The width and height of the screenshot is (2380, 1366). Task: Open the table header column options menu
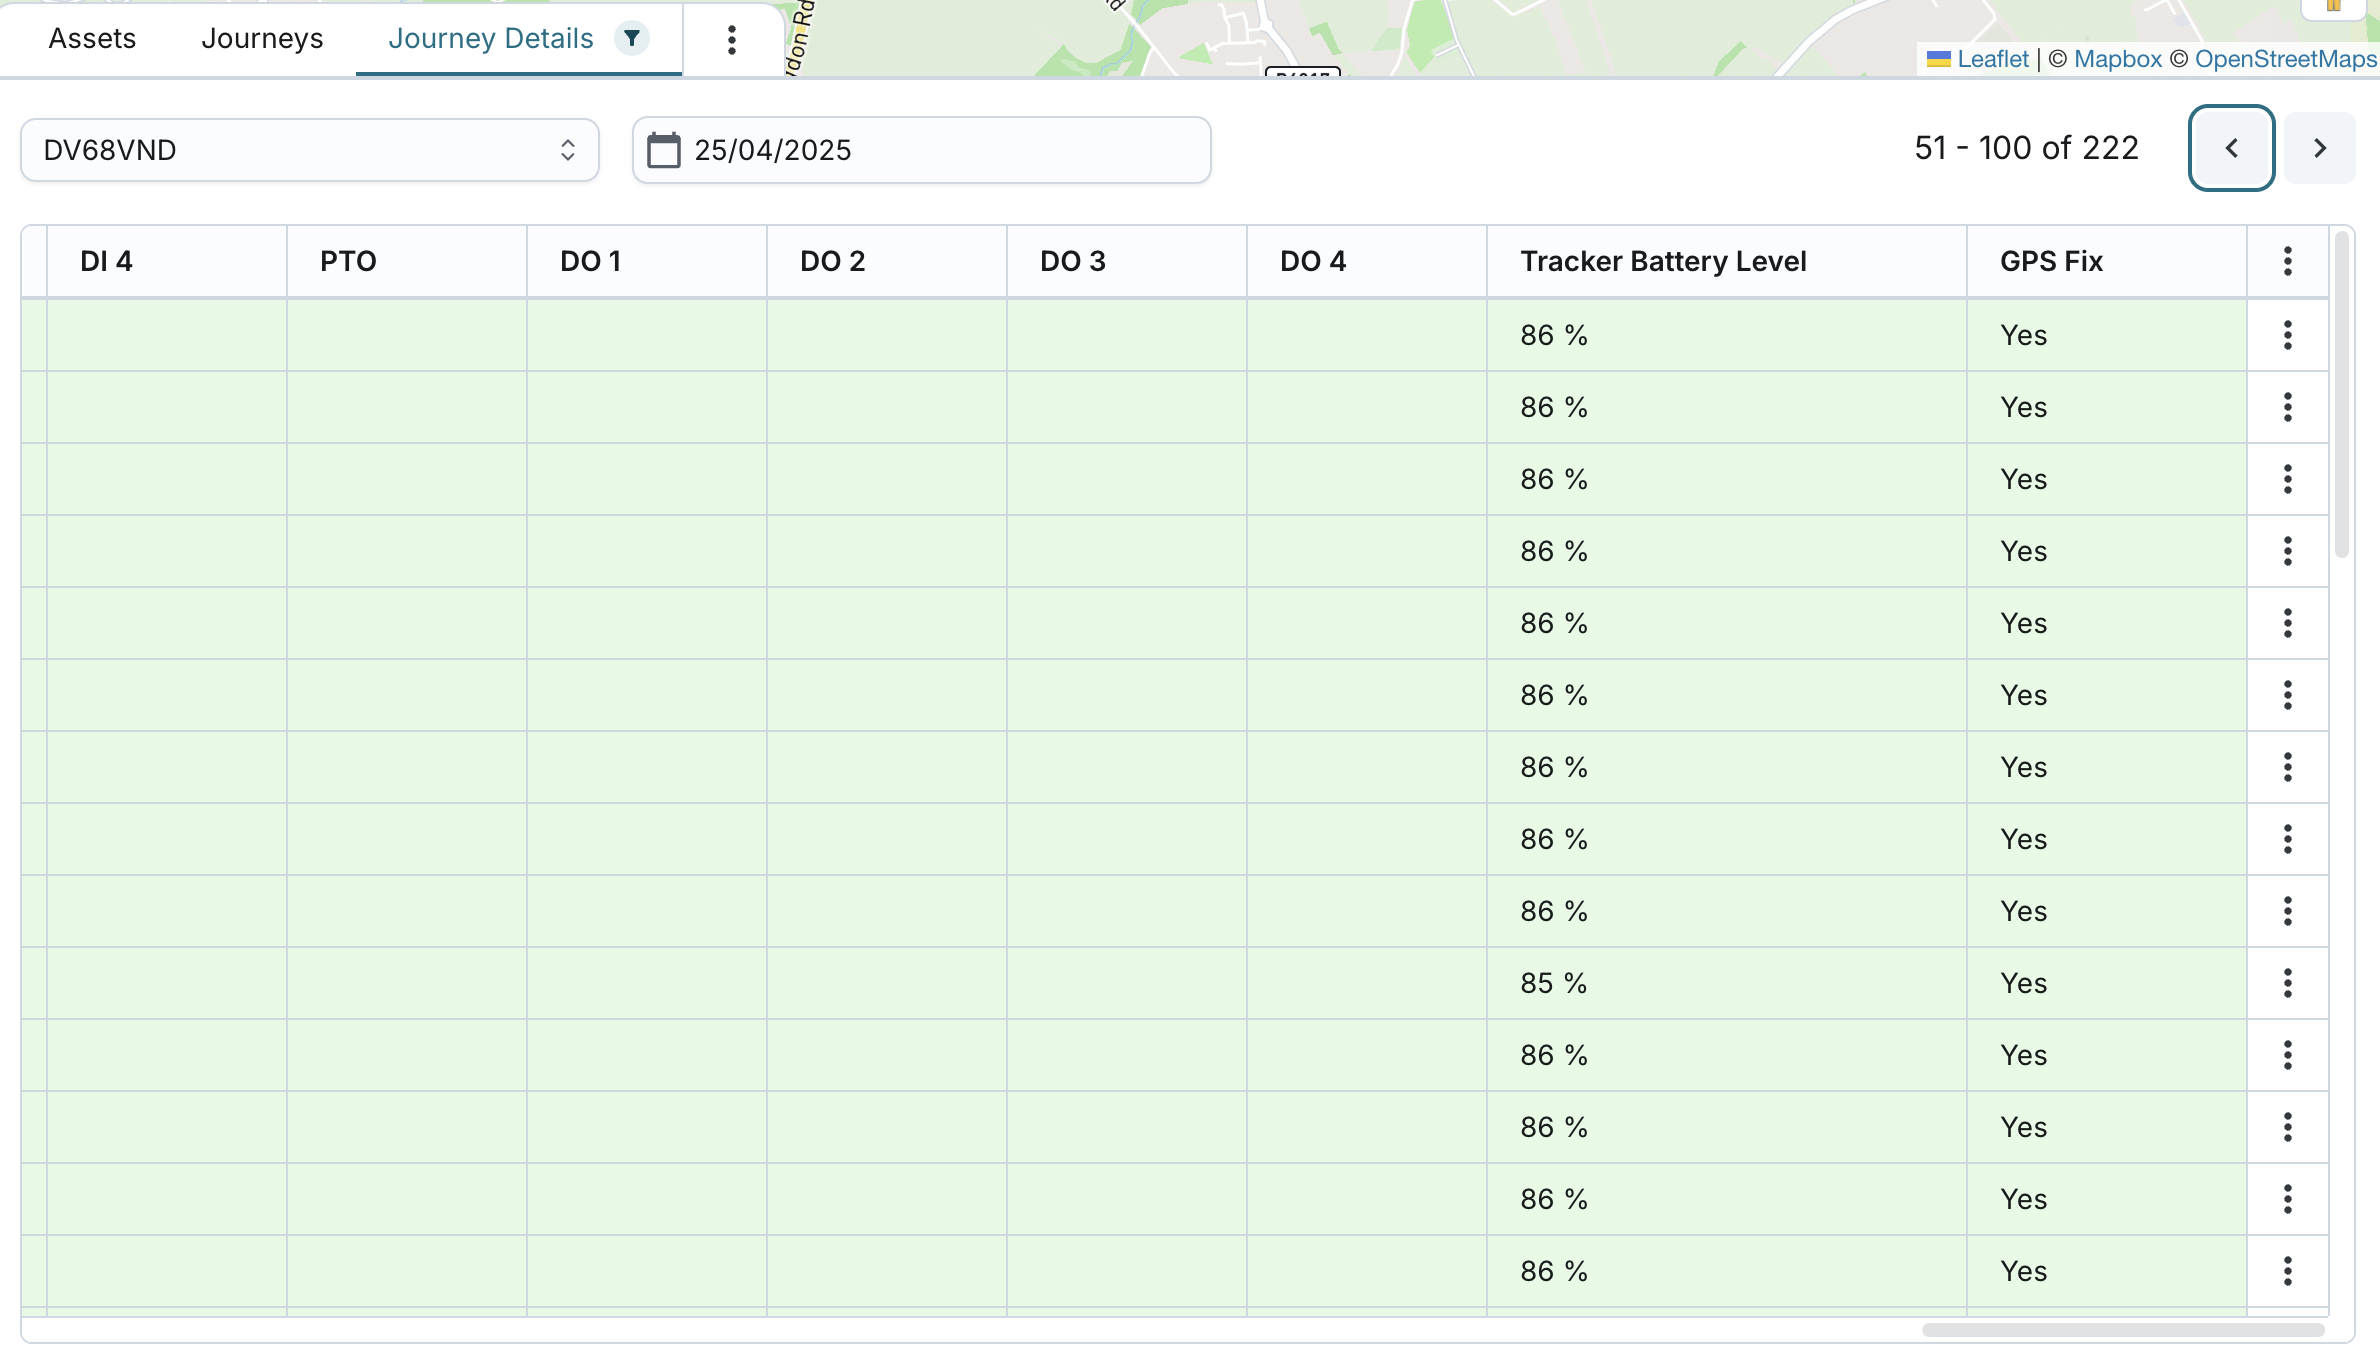pyautogui.click(x=2287, y=261)
